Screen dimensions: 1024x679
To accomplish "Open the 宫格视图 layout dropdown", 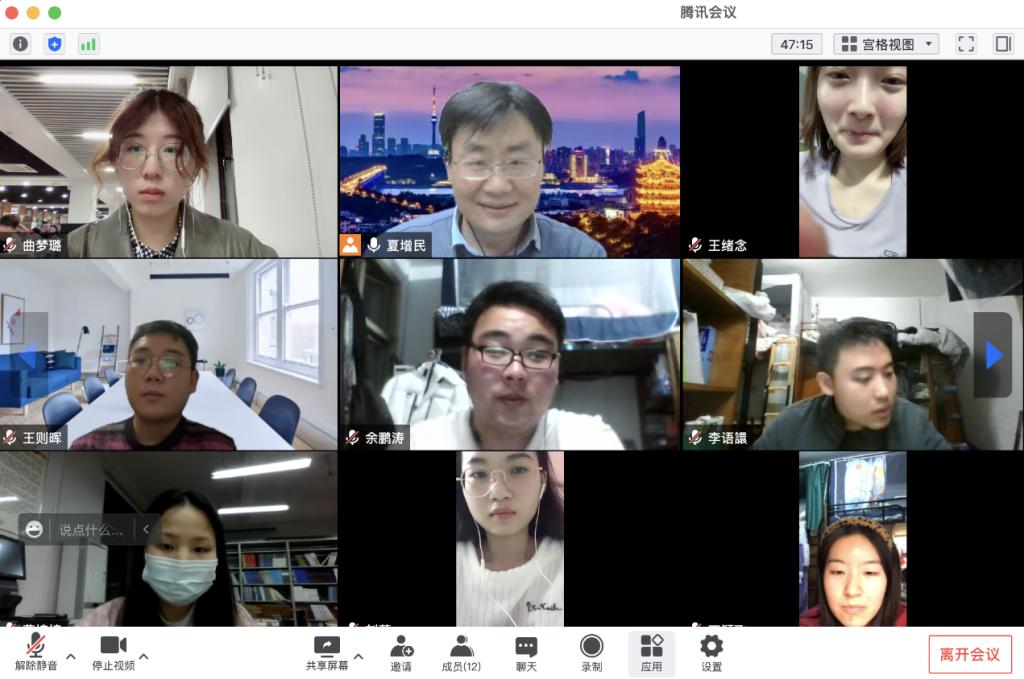I will (886, 44).
